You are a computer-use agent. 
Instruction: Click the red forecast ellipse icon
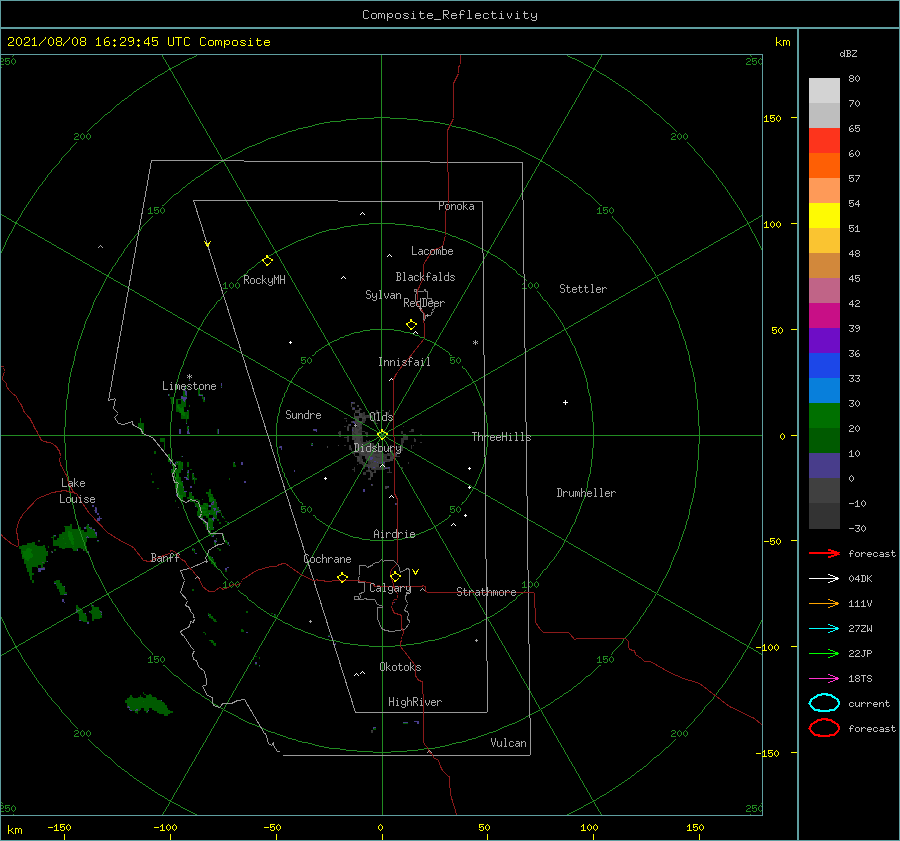(824, 728)
